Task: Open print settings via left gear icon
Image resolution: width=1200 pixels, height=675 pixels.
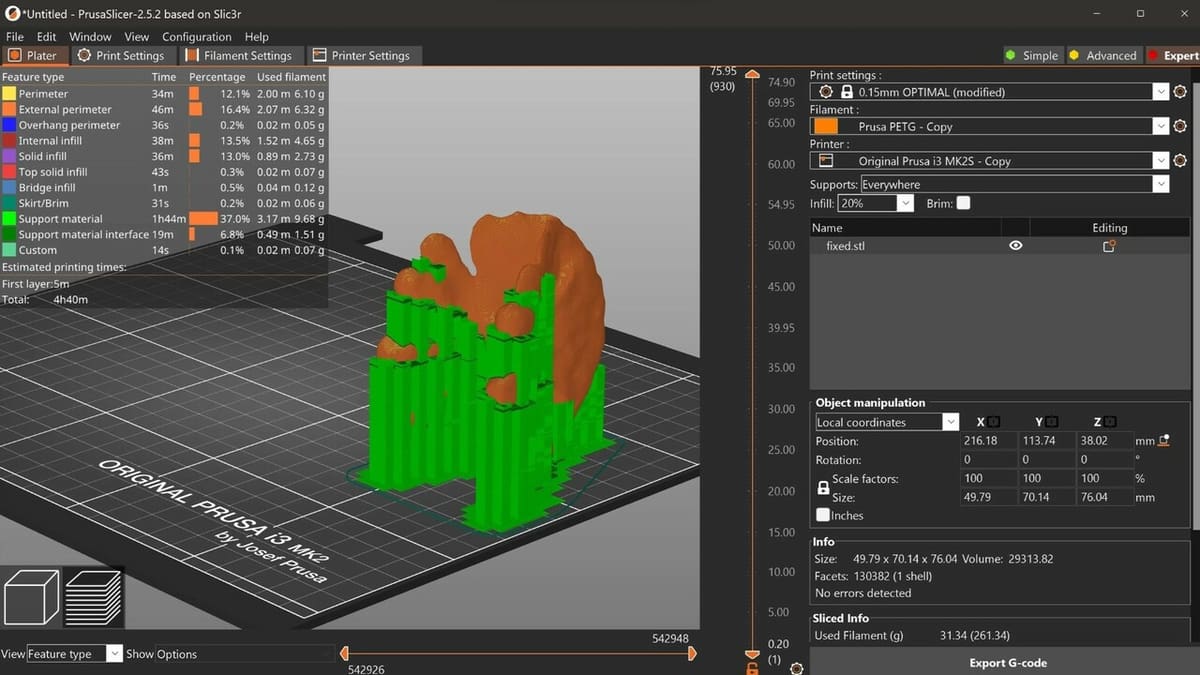Action: pos(825,92)
